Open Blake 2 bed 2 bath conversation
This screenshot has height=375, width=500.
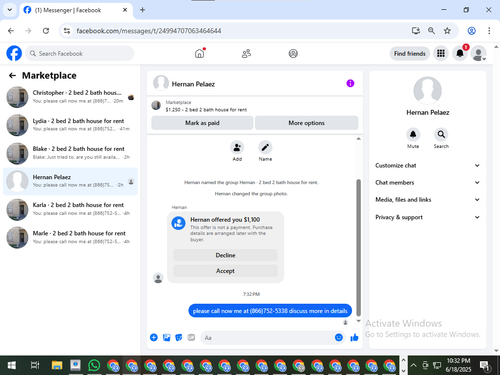70,153
